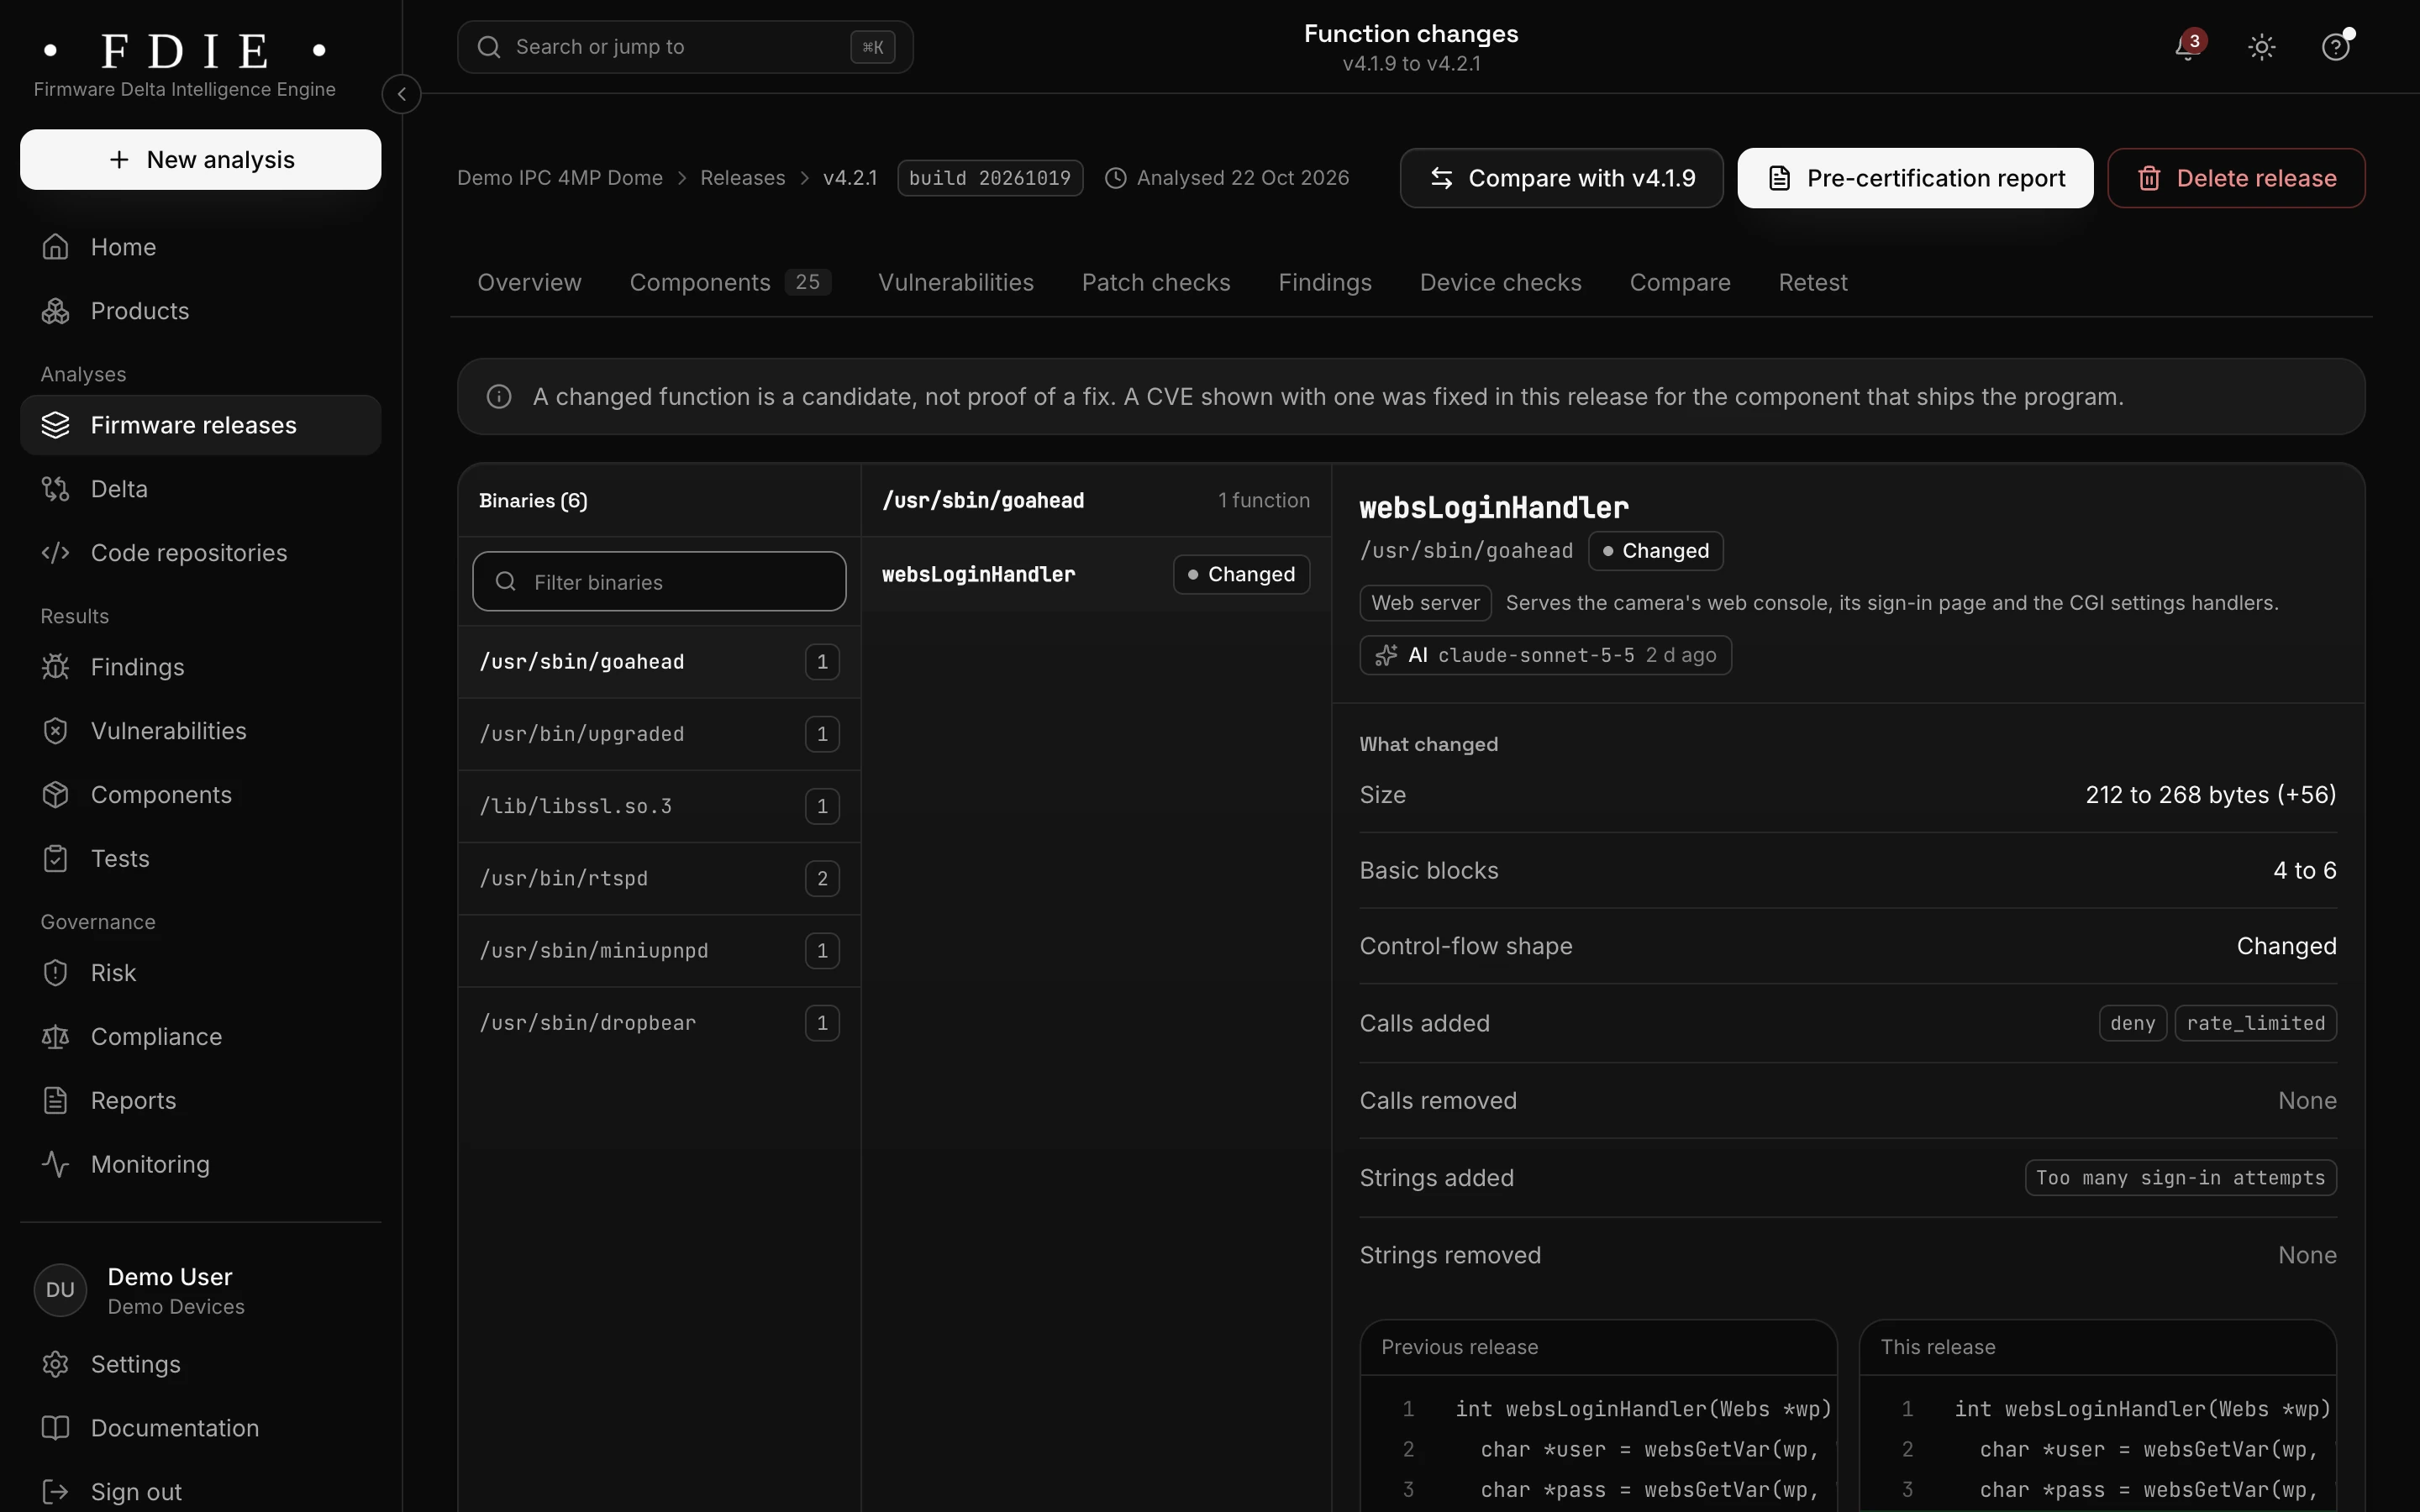Image resolution: width=2420 pixels, height=1512 pixels.
Task: Switch to the Device checks tab
Action: tap(1500, 283)
